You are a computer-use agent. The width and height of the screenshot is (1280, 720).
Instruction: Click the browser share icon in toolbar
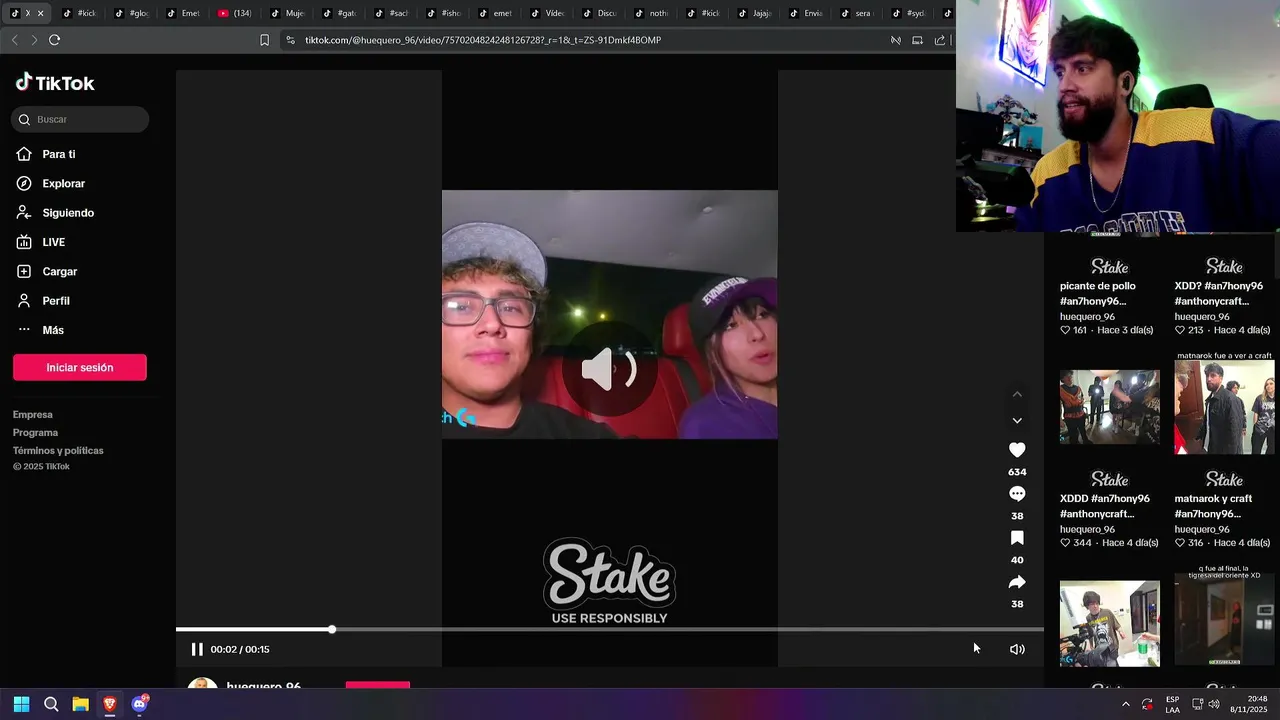click(940, 40)
